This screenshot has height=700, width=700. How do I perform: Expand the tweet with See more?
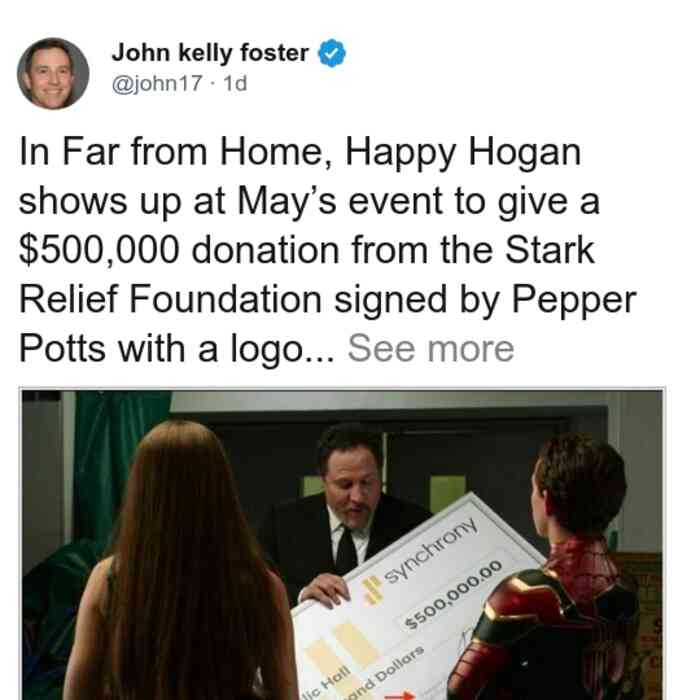pyautogui.click(x=431, y=348)
